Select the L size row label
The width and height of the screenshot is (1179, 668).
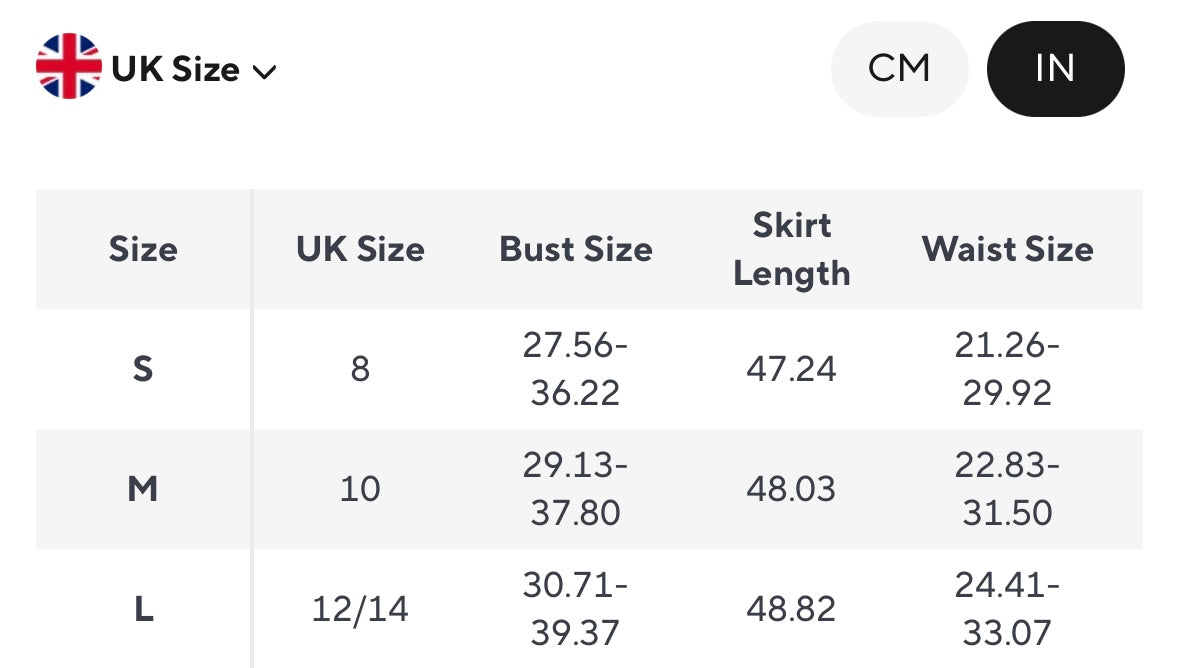(143, 609)
